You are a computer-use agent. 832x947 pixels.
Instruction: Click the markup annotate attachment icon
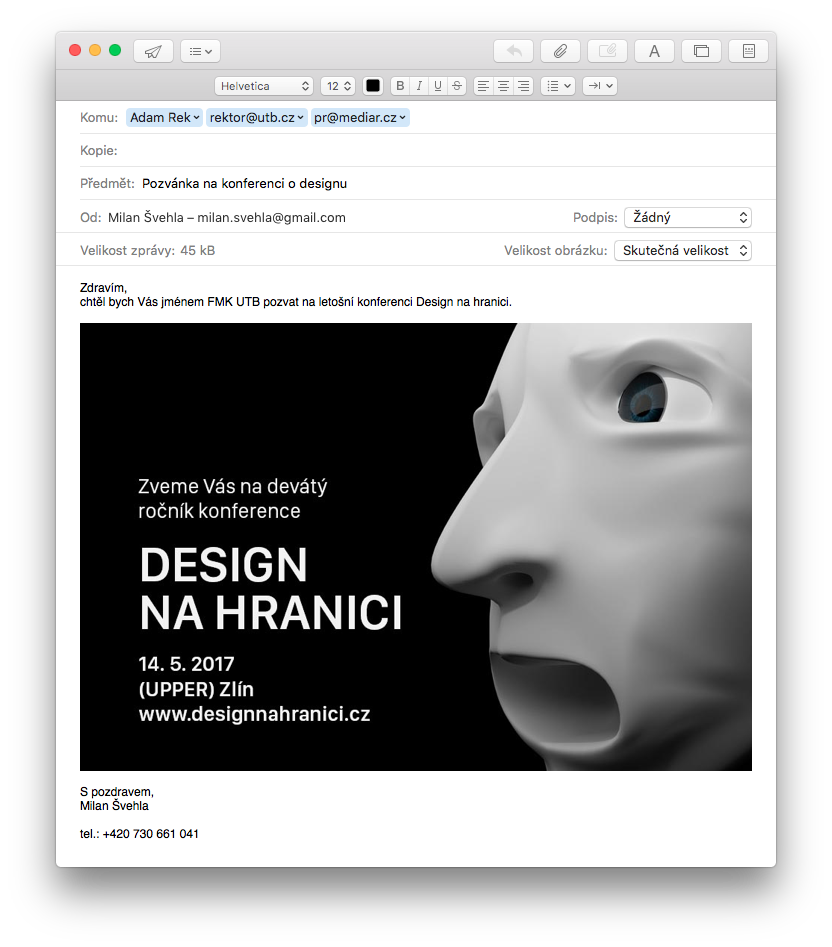coord(607,51)
